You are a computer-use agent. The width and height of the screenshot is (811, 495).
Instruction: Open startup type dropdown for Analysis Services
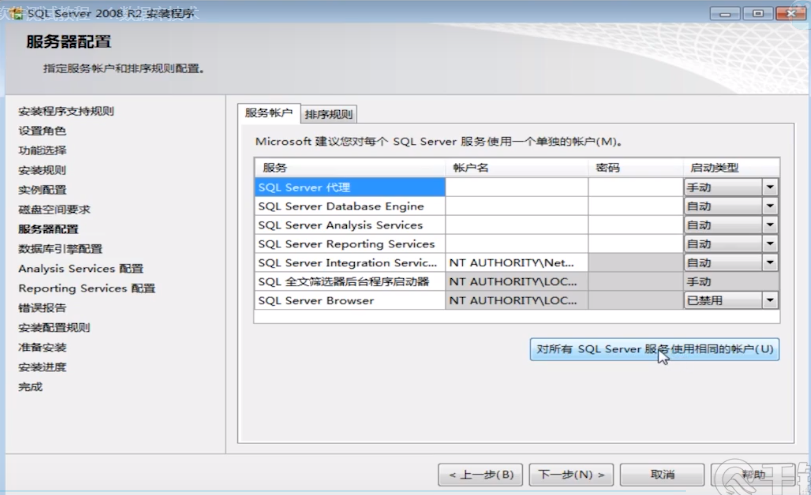click(x=770, y=225)
